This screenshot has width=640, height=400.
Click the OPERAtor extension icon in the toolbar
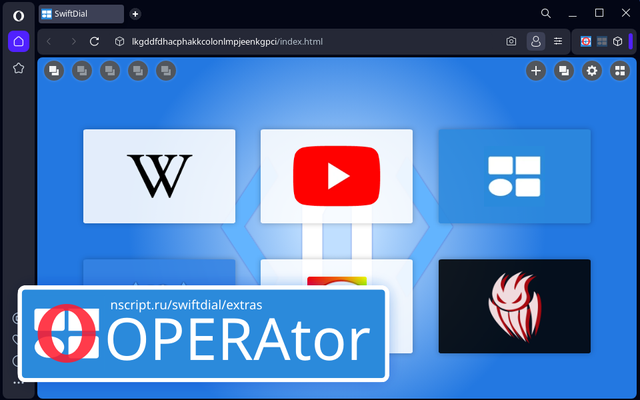point(586,41)
